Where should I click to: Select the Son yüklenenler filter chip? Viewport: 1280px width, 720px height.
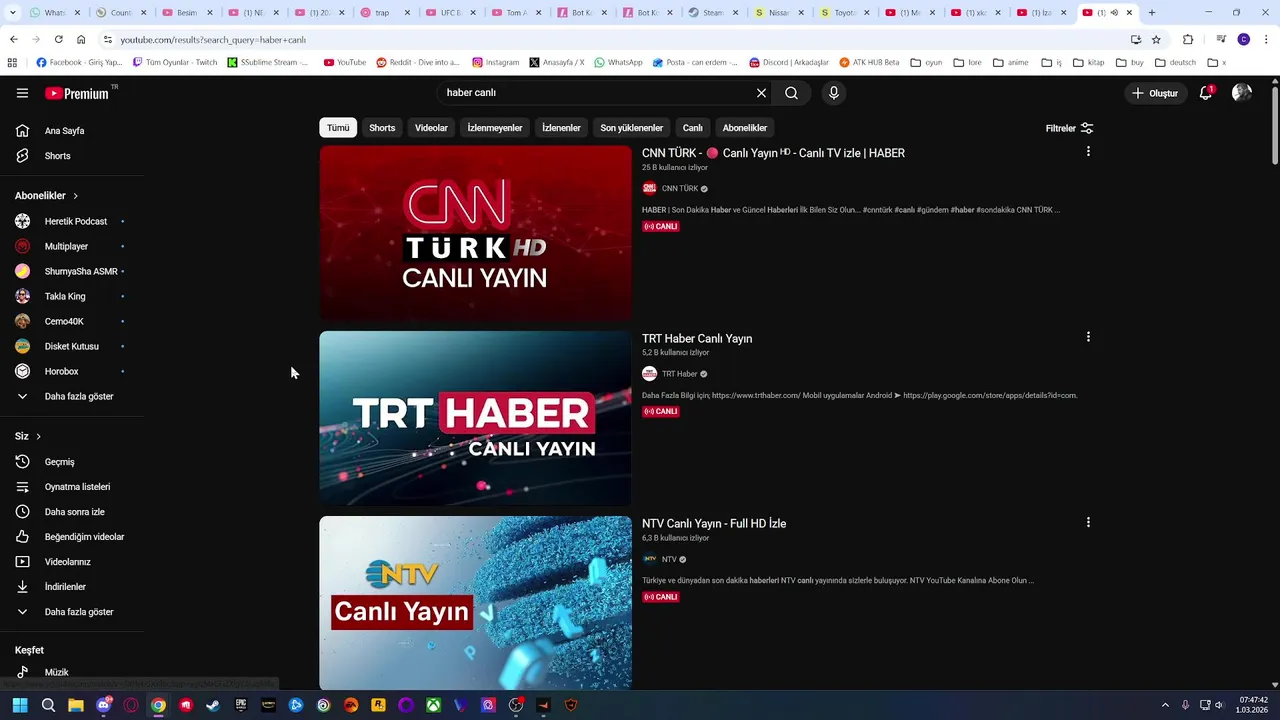tap(631, 128)
